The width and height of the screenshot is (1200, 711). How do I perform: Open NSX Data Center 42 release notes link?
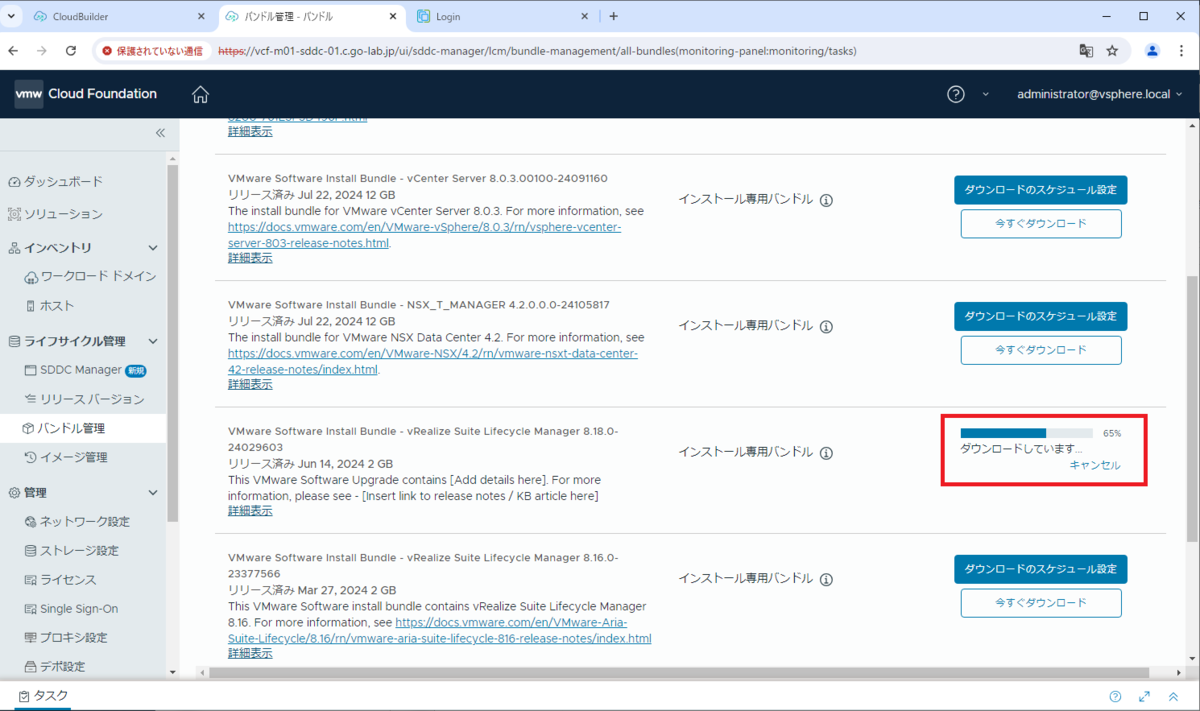tap(433, 361)
